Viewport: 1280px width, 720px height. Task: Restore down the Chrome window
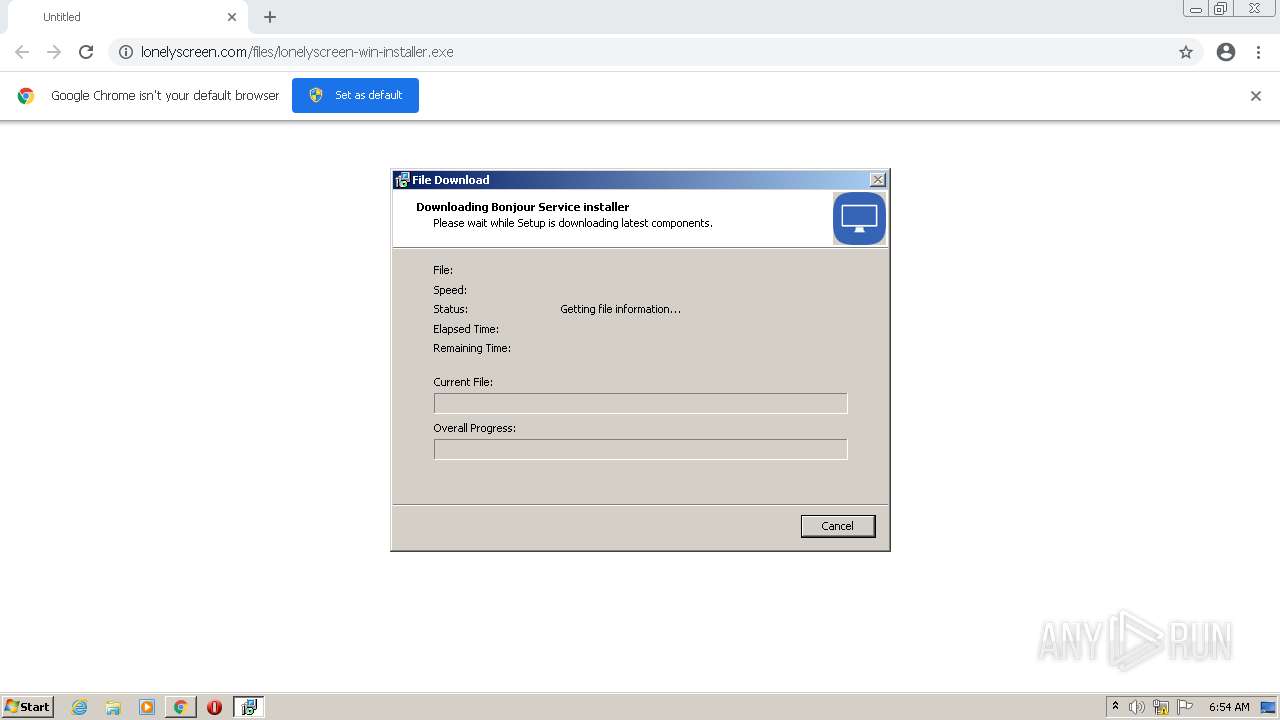click(x=1221, y=9)
